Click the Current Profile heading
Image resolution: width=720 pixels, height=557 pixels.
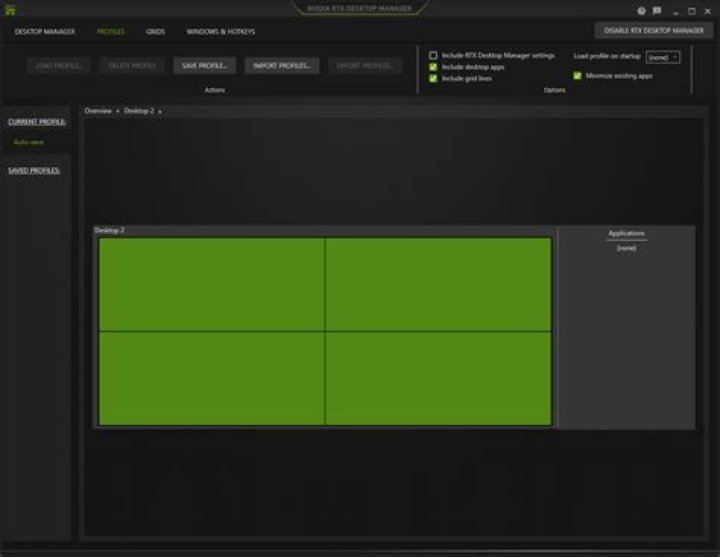(37, 122)
